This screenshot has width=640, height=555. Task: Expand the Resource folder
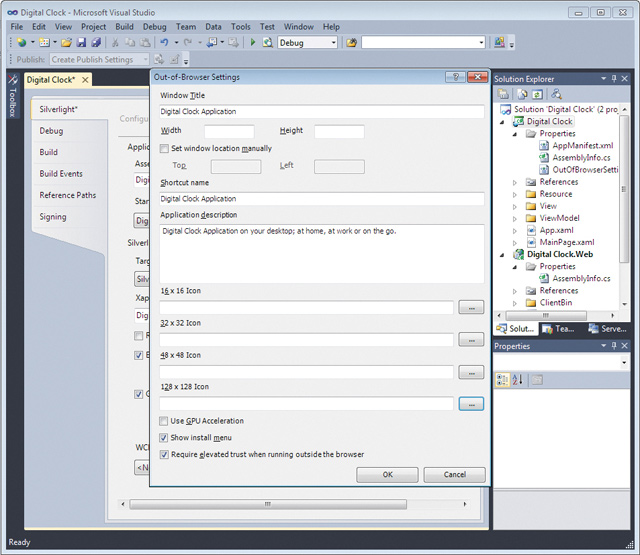point(515,194)
